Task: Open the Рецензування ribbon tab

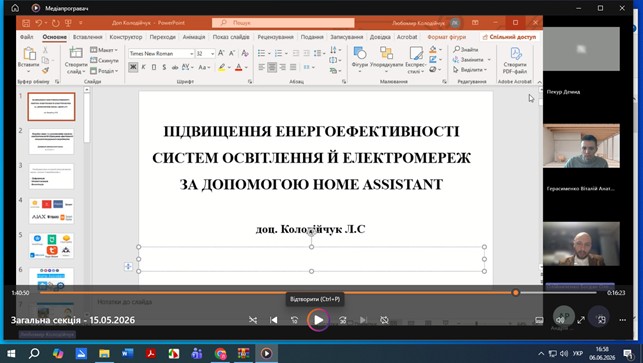Action: point(276,37)
